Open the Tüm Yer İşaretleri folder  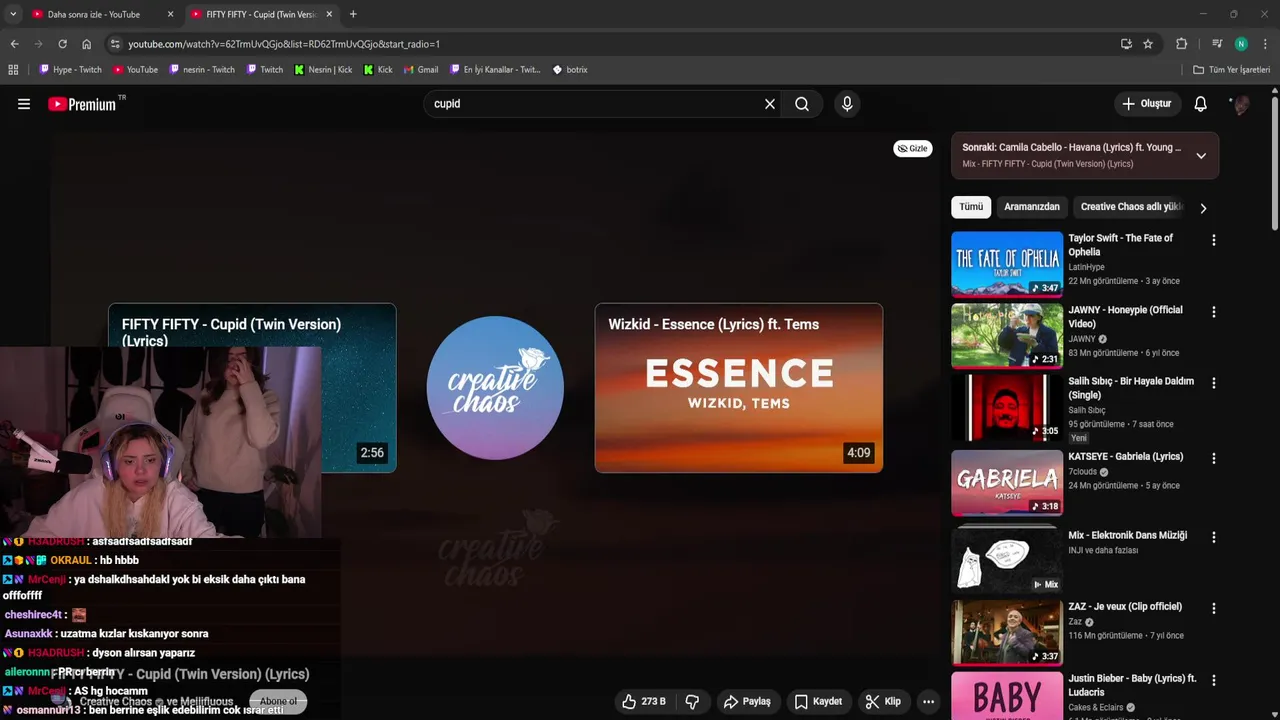(x=1232, y=70)
